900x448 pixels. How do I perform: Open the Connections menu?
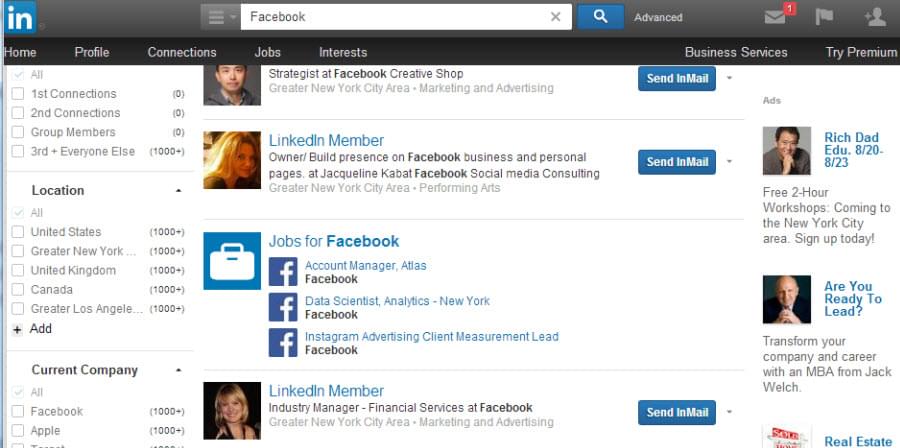(182, 52)
